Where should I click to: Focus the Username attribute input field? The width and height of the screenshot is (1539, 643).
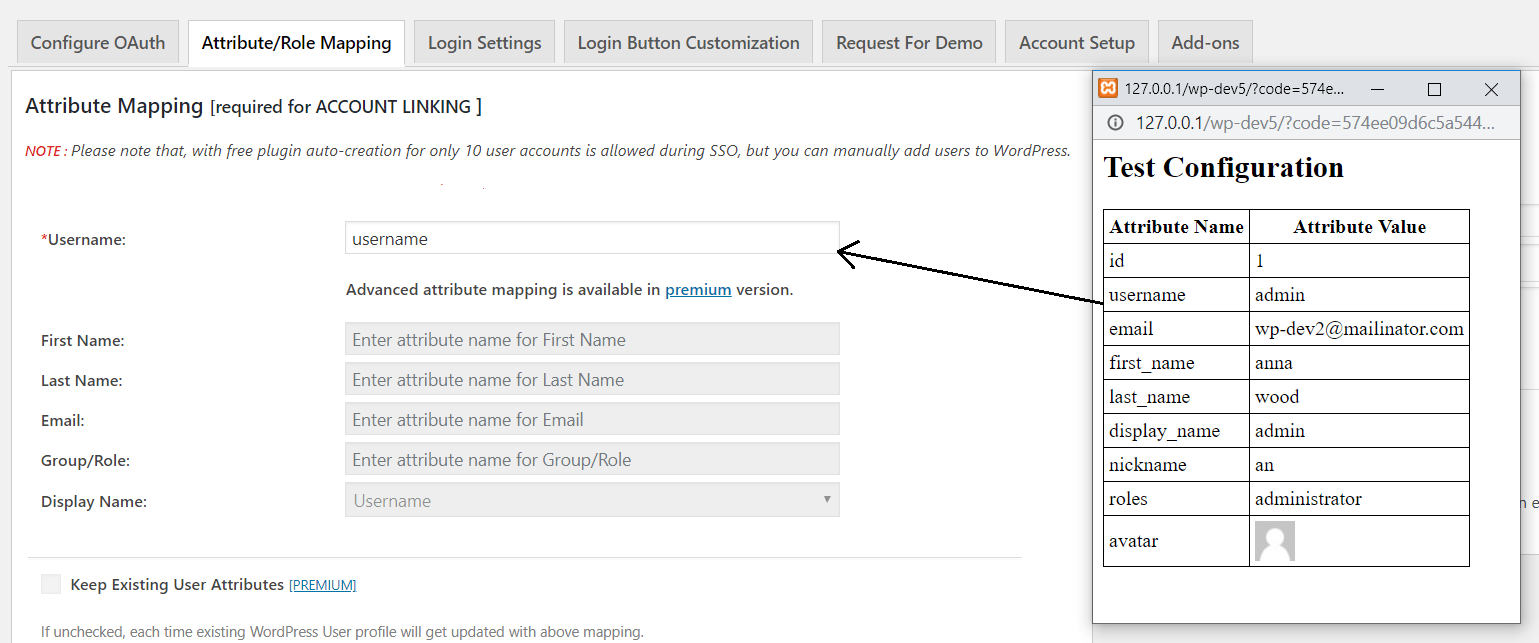(592, 239)
